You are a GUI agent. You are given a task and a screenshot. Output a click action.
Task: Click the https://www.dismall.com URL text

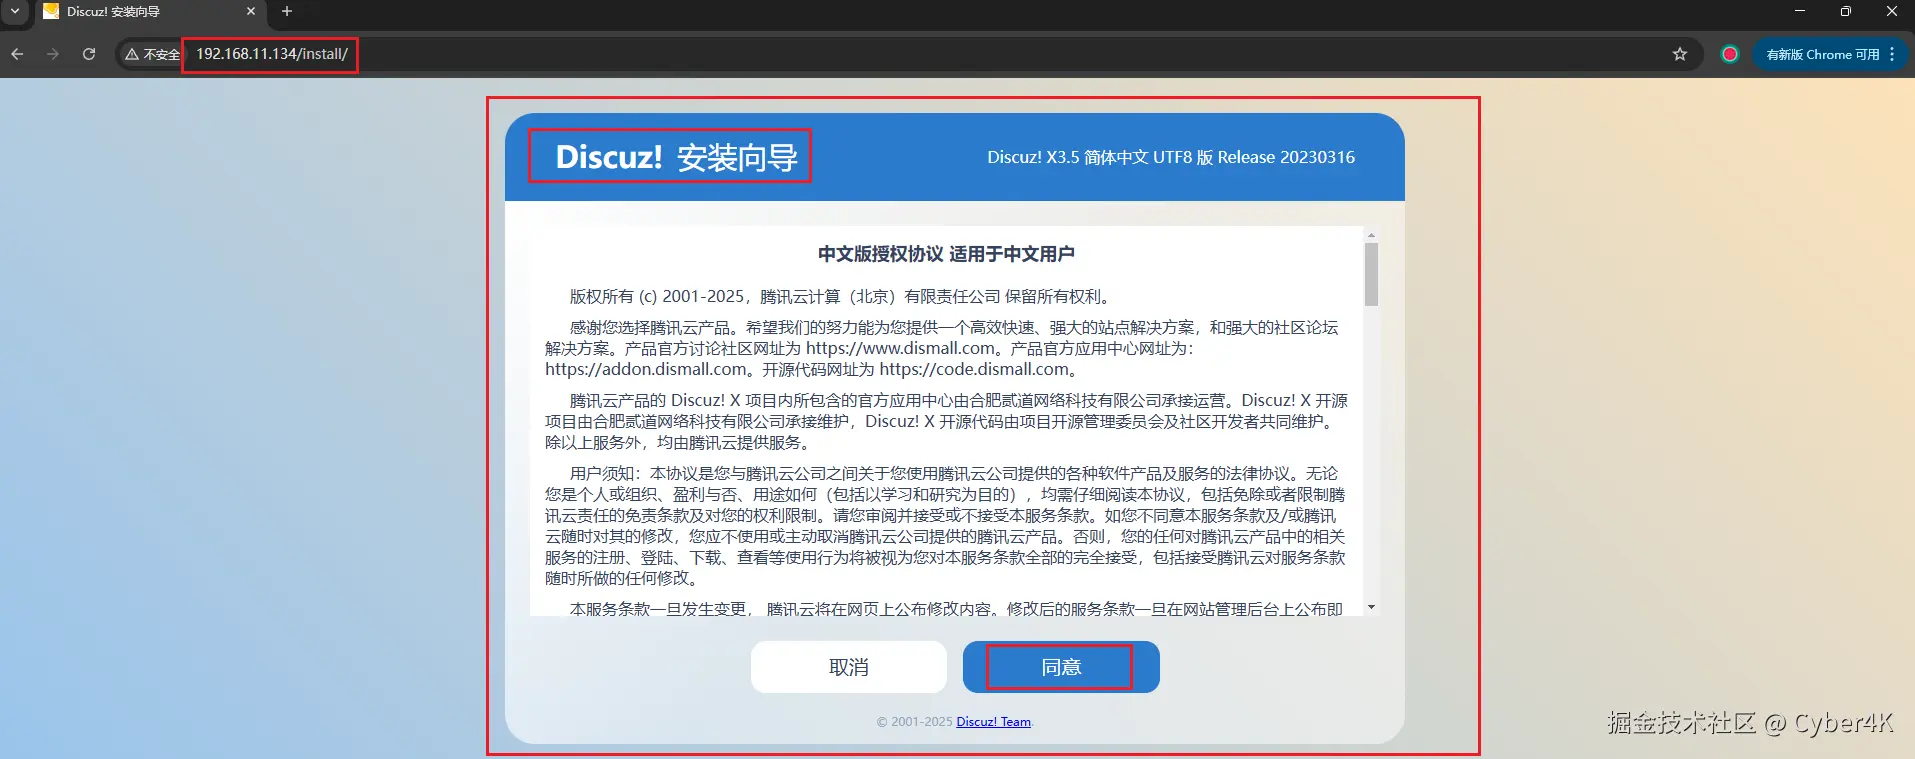900,348
